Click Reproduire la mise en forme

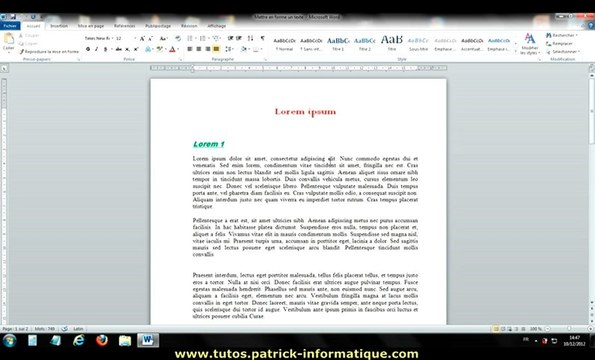[49, 52]
